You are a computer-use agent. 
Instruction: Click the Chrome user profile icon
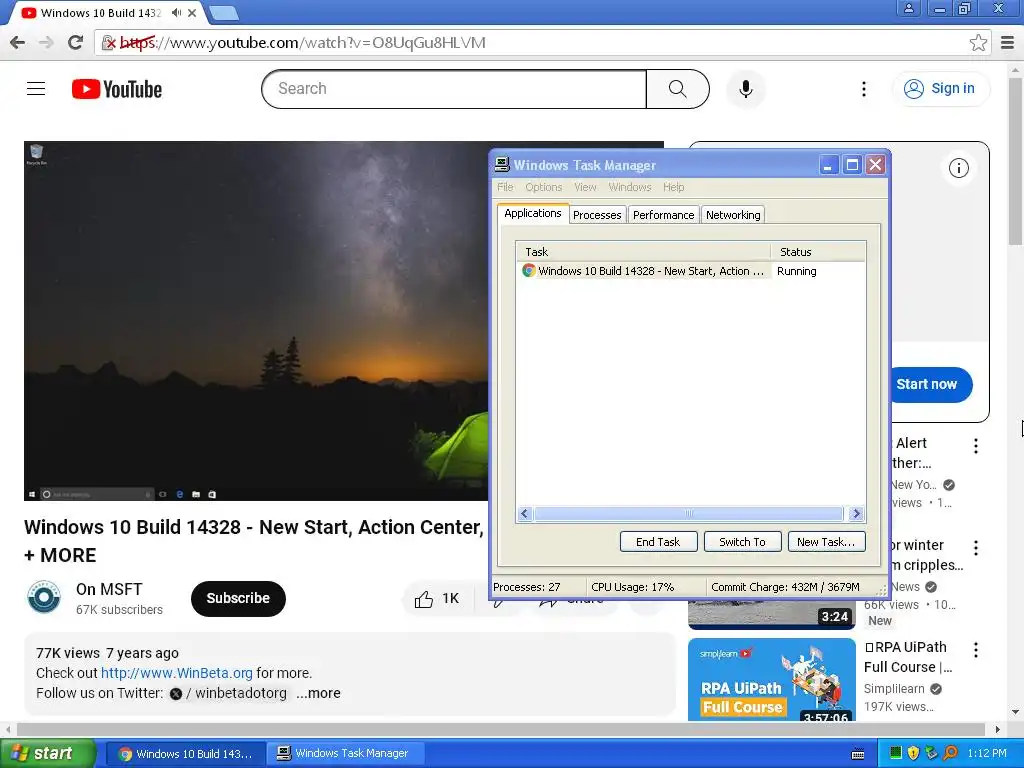coord(908,8)
